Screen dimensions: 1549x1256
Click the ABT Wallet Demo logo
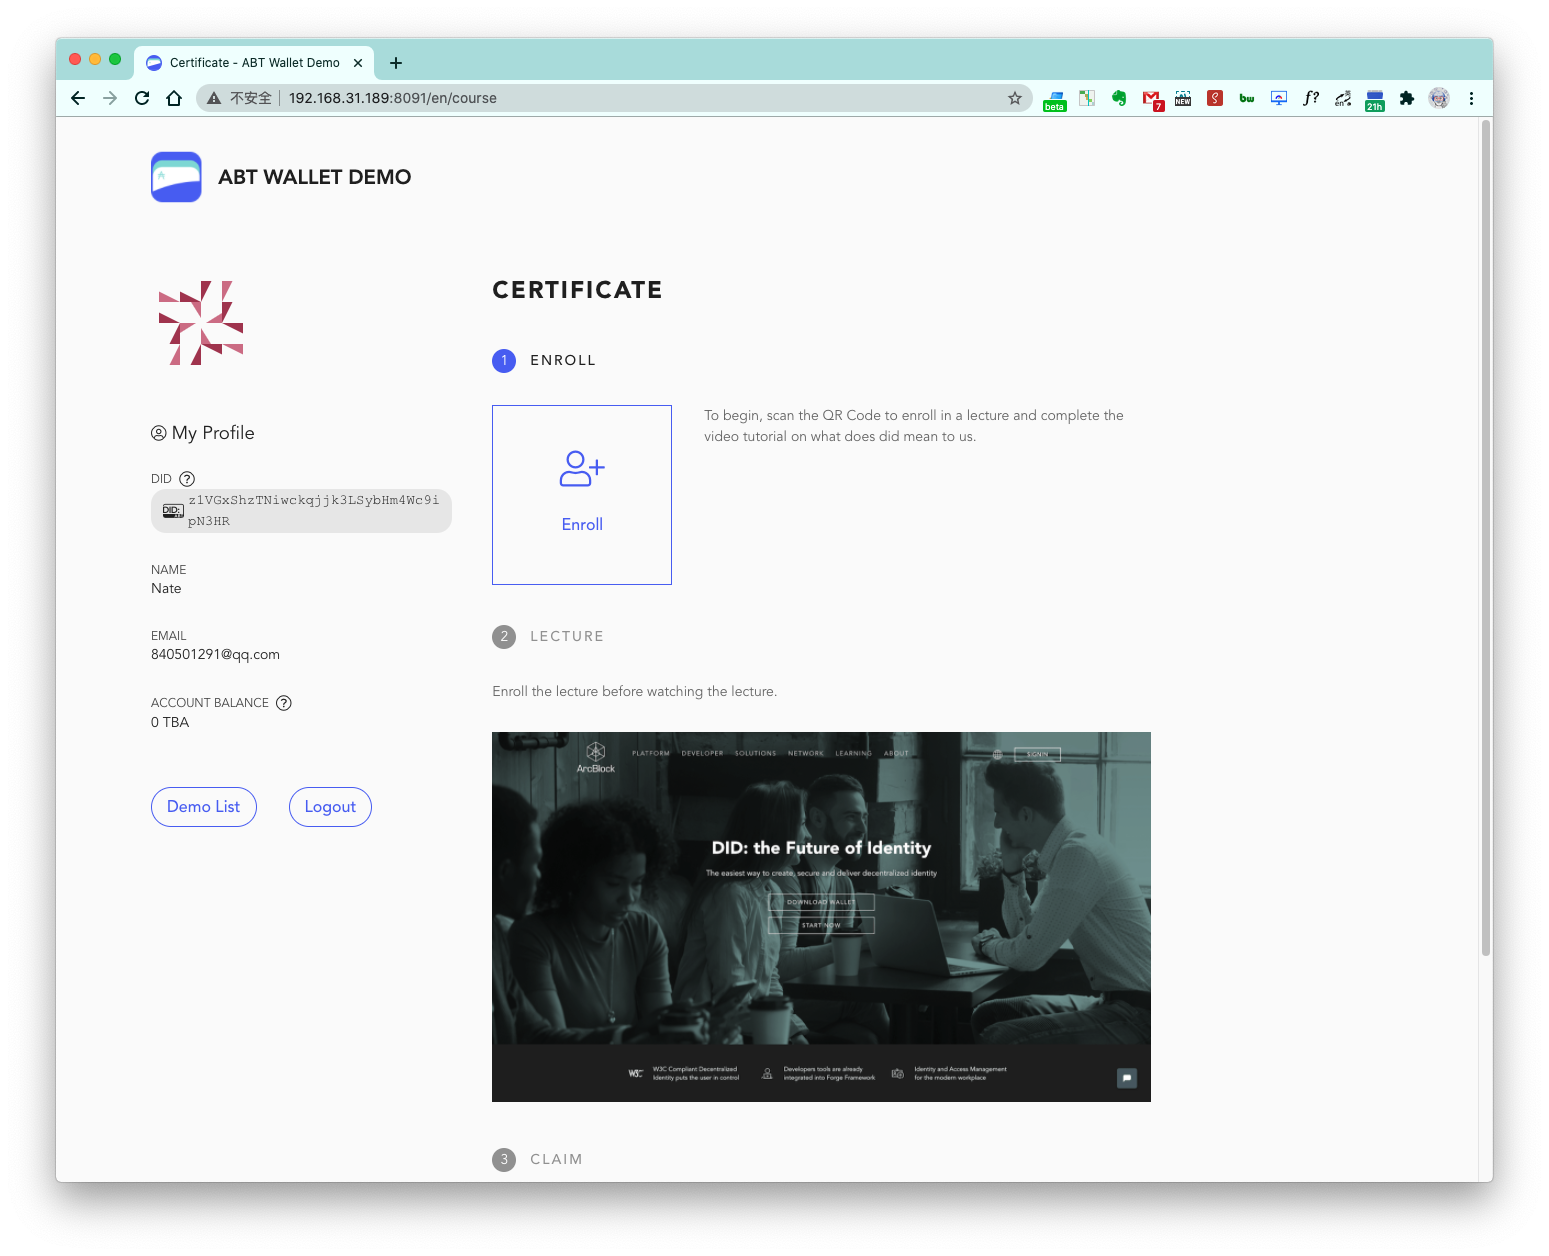click(x=176, y=177)
